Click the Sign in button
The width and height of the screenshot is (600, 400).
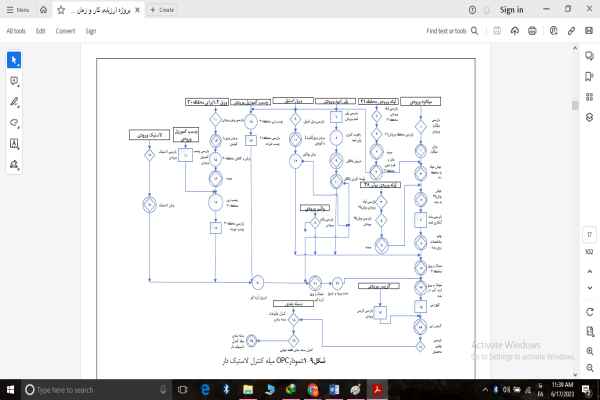pos(511,9)
